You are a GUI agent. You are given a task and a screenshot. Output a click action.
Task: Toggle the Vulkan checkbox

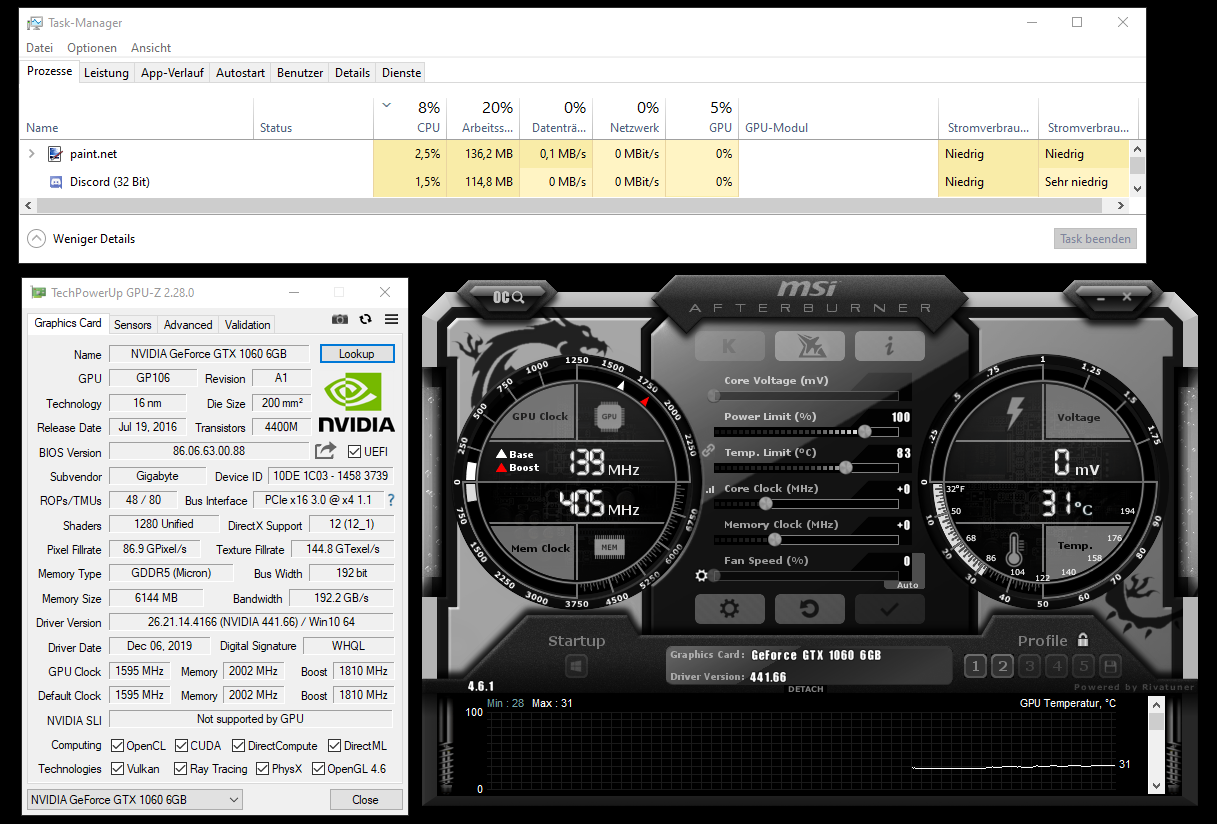point(118,769)
